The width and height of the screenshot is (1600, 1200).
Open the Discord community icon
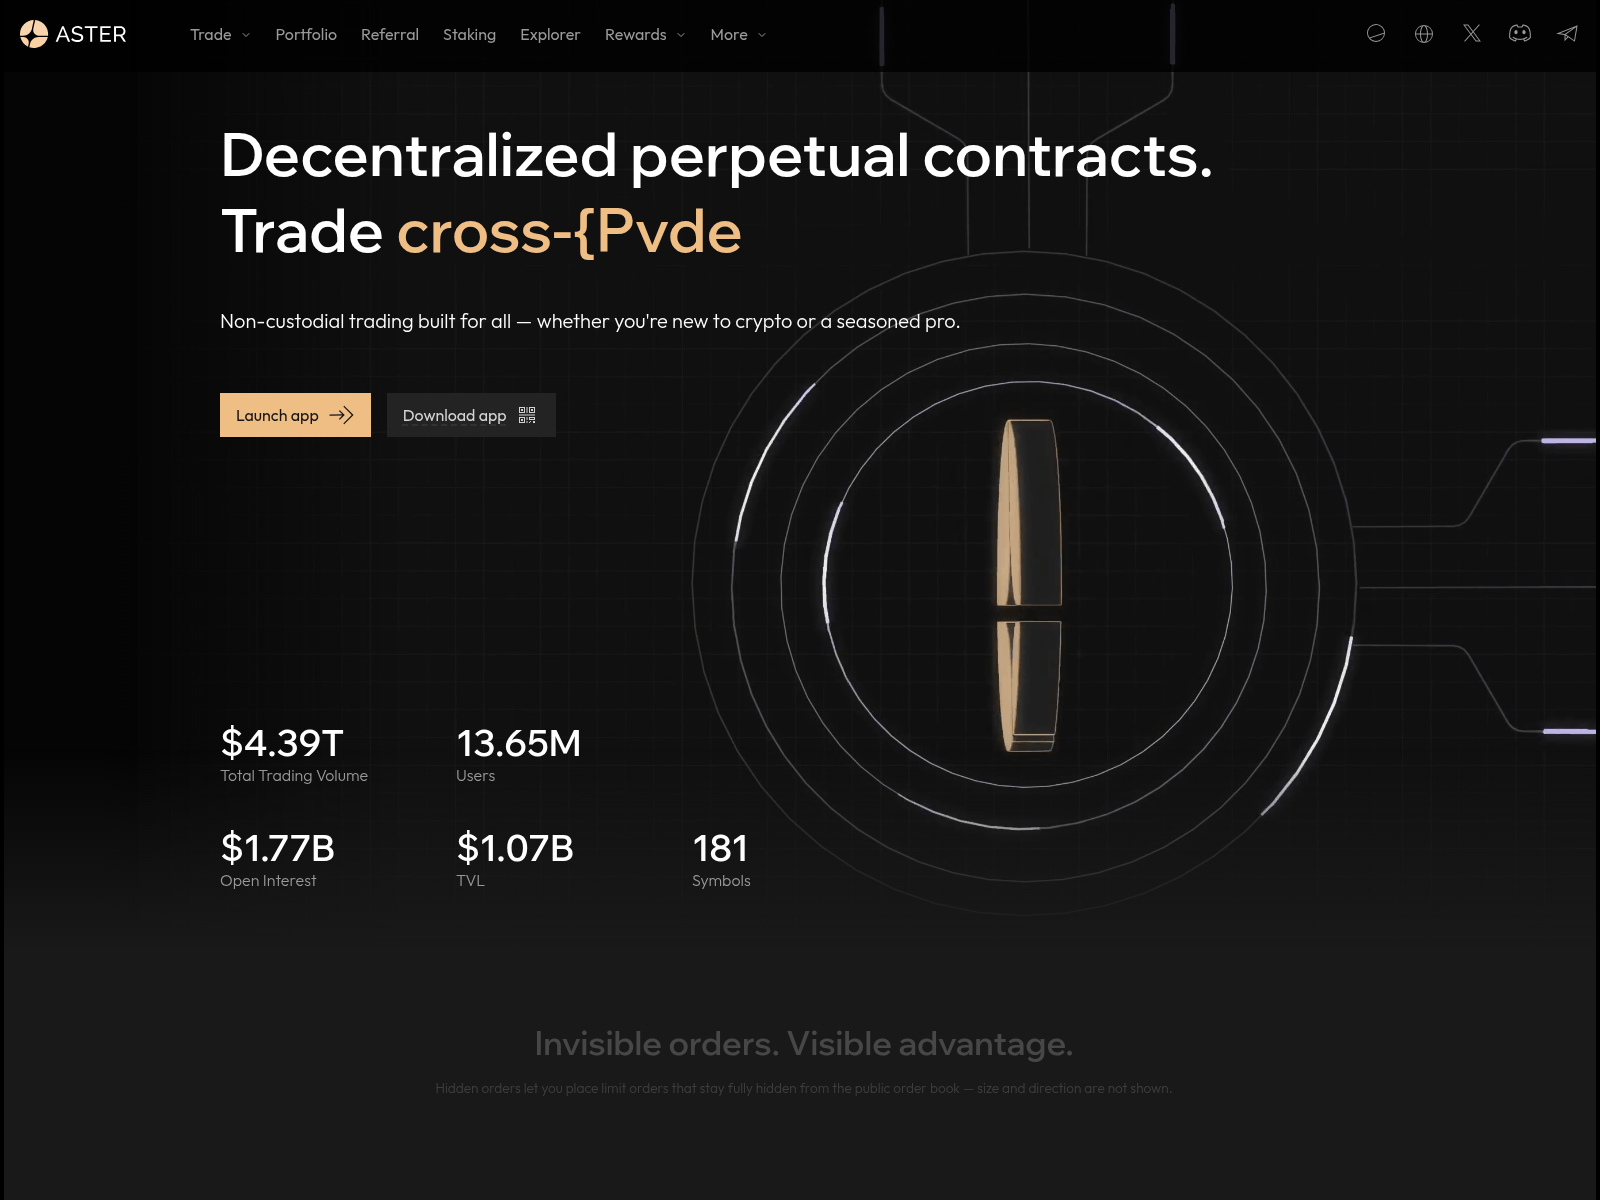[1520, 34]
